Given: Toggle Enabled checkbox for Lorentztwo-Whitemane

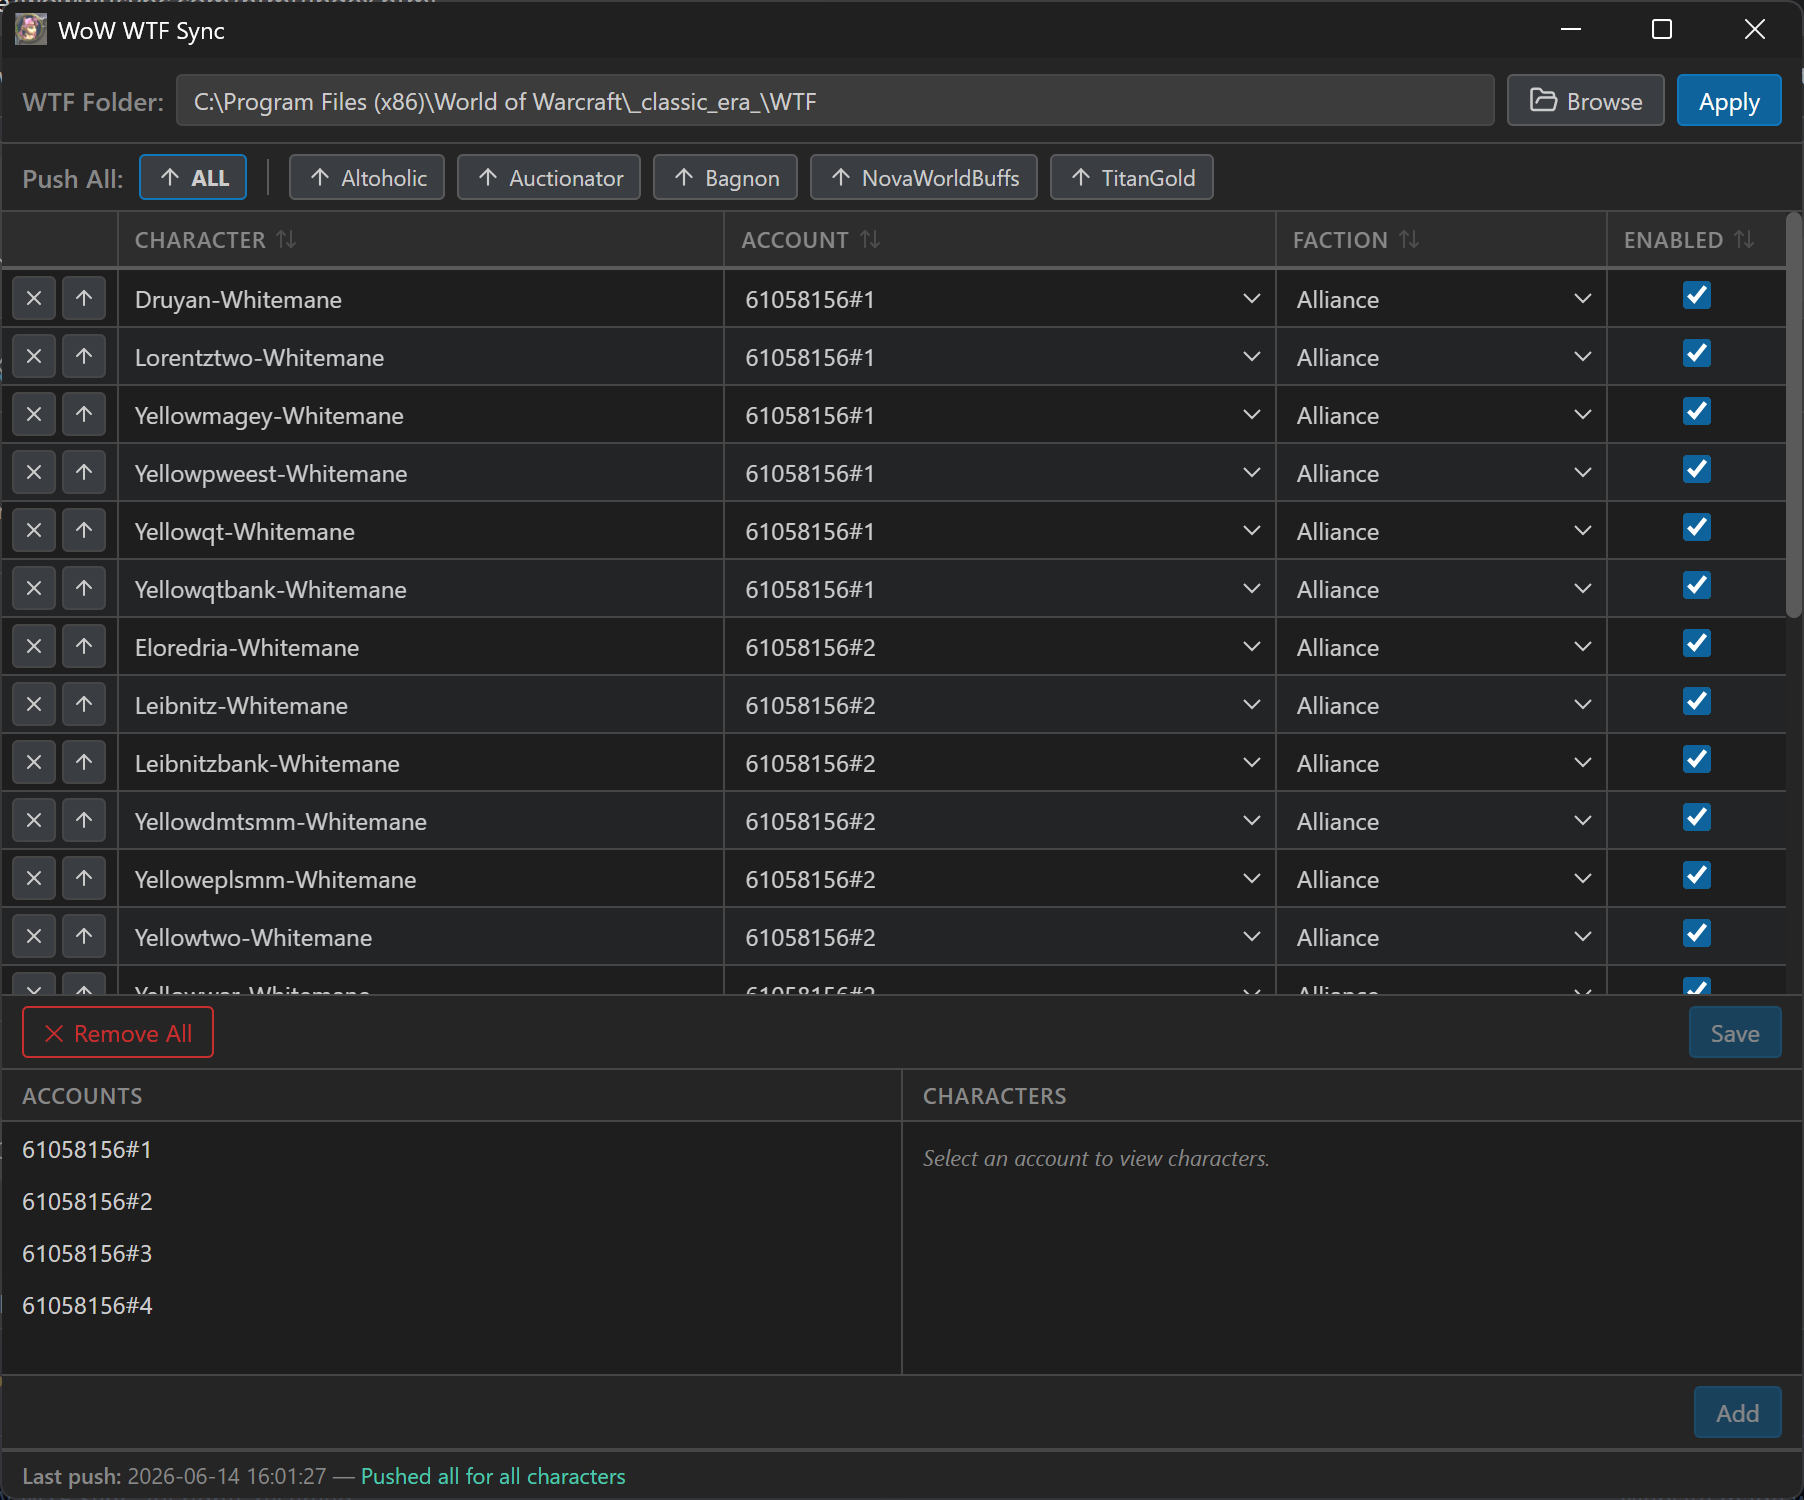Looking at the screenshot, I should point(1697,353).
